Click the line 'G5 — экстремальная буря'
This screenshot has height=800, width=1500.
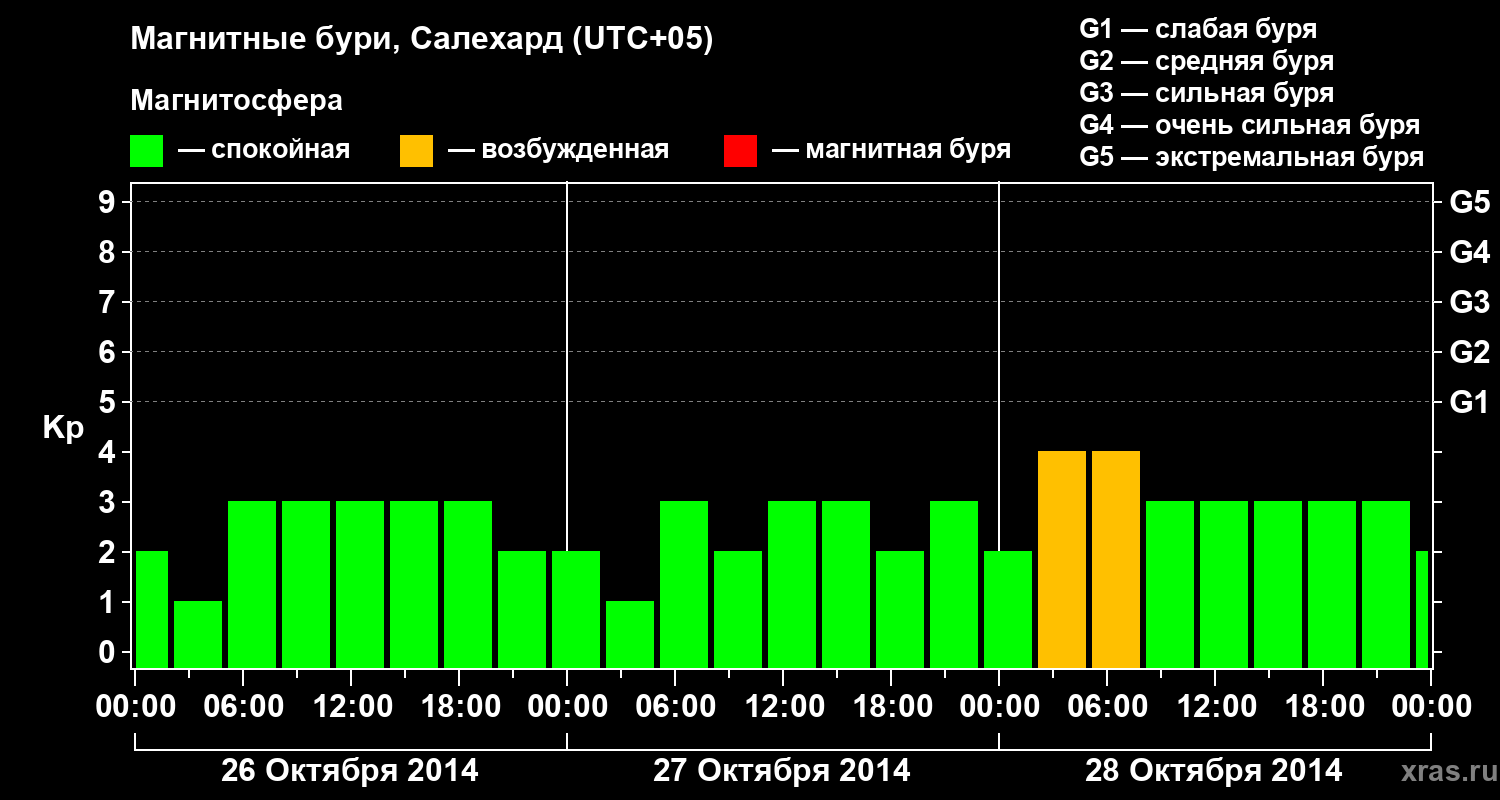1251,157
